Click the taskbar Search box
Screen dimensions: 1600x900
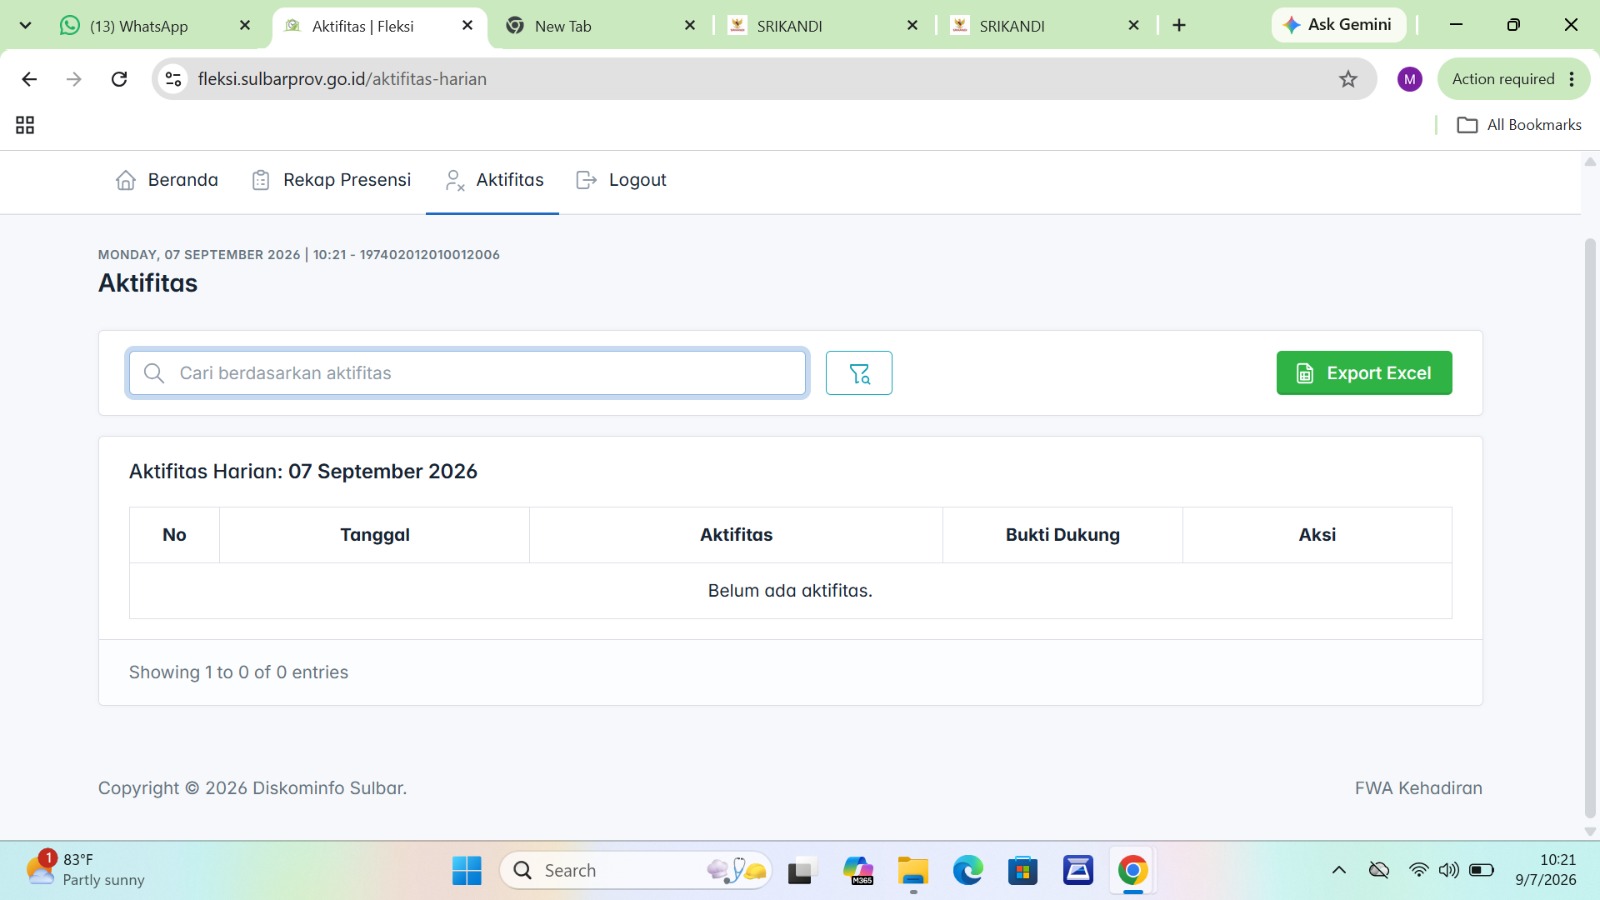coord(634,871)
